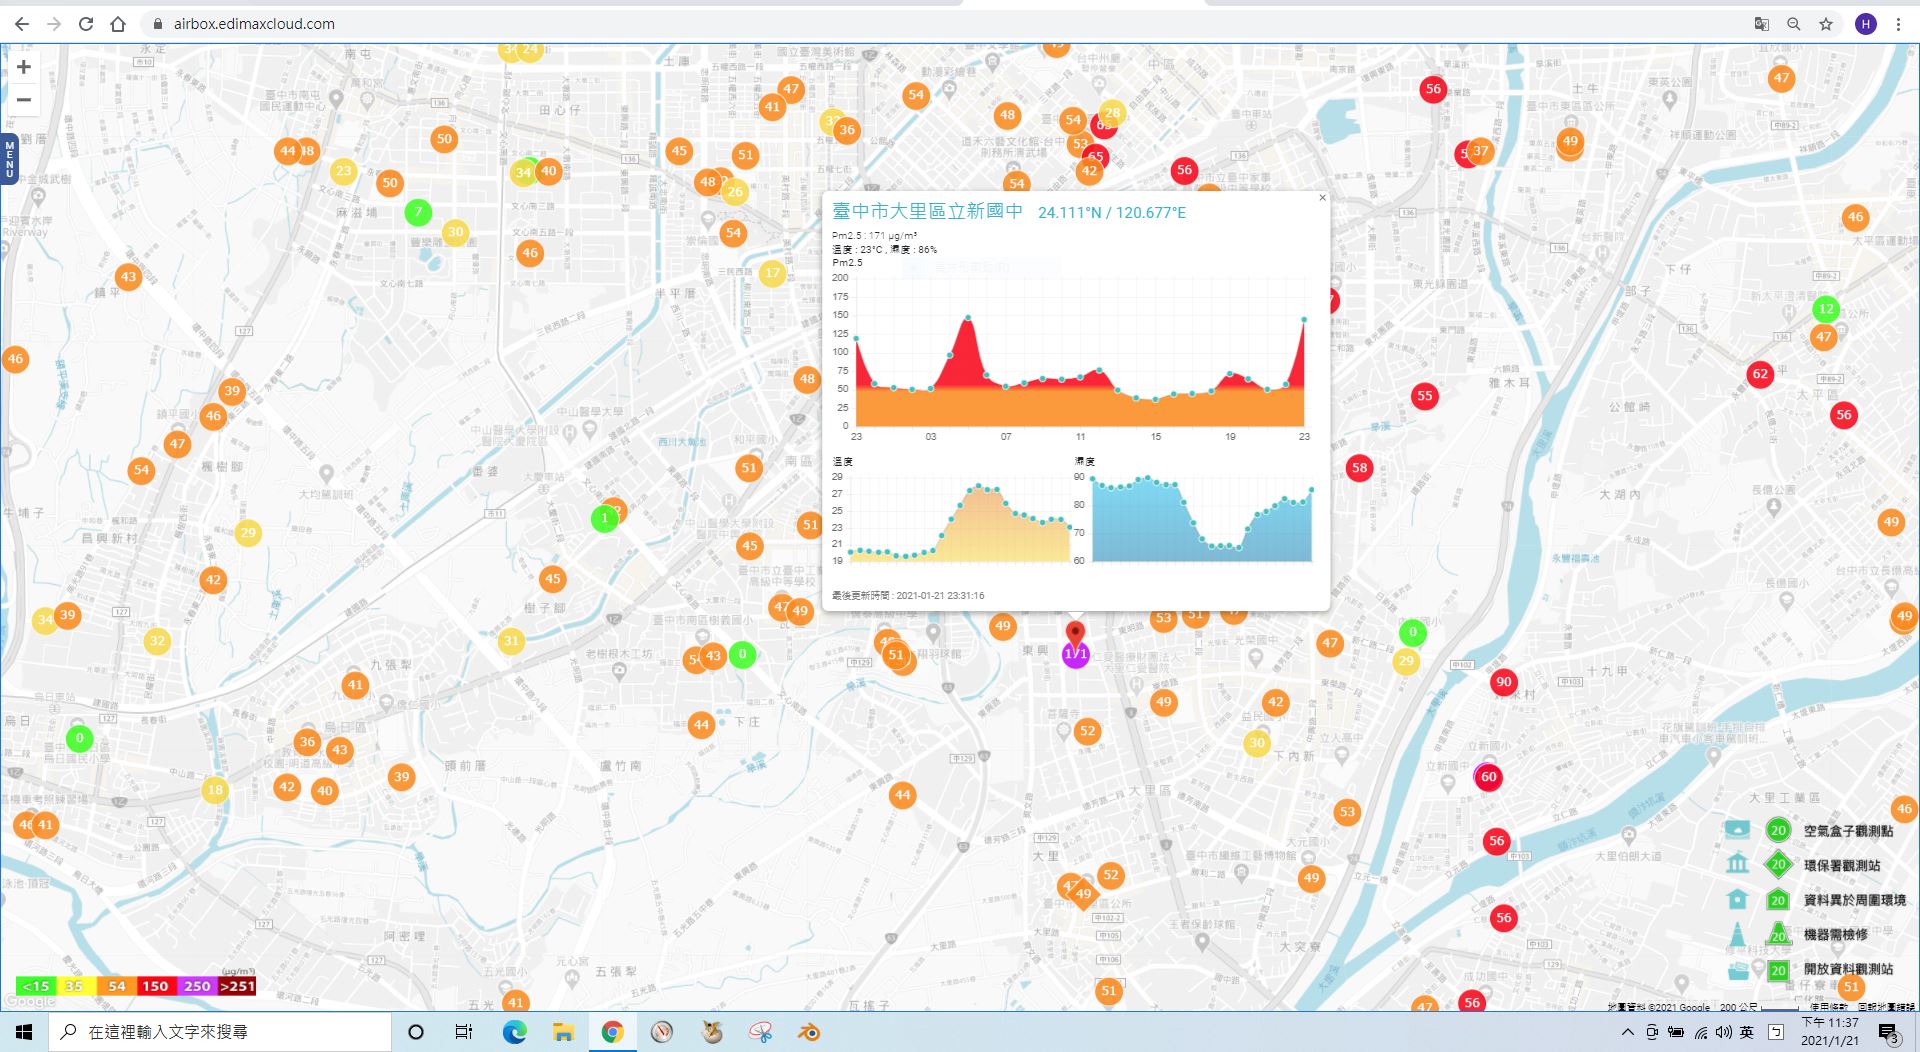Screen dimensions: 1920x1052
Task: Open the Google Translate page icon
Action: (x=1762, y=24)
